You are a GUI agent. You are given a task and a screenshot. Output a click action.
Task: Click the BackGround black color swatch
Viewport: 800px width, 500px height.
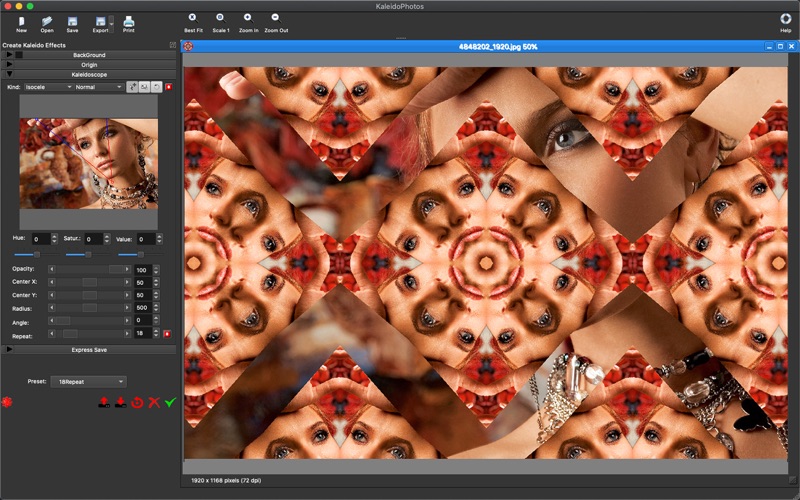(19, 55)
